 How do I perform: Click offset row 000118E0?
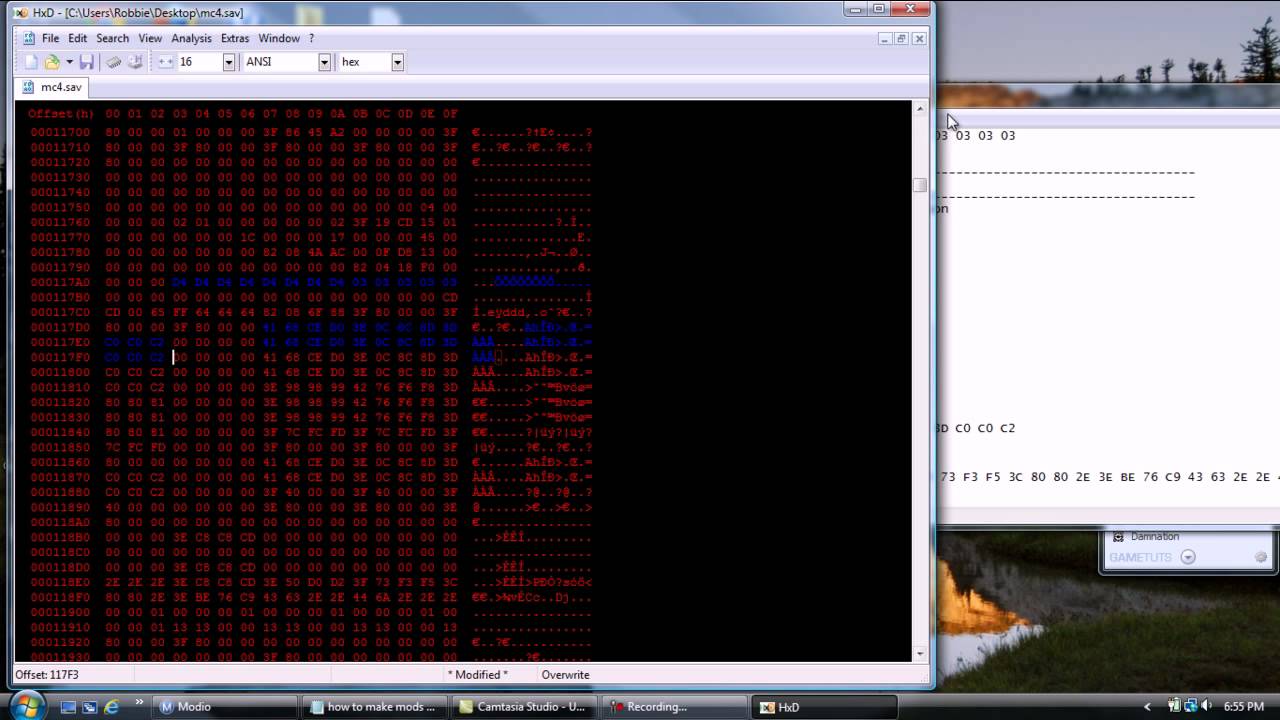(310, 582)
